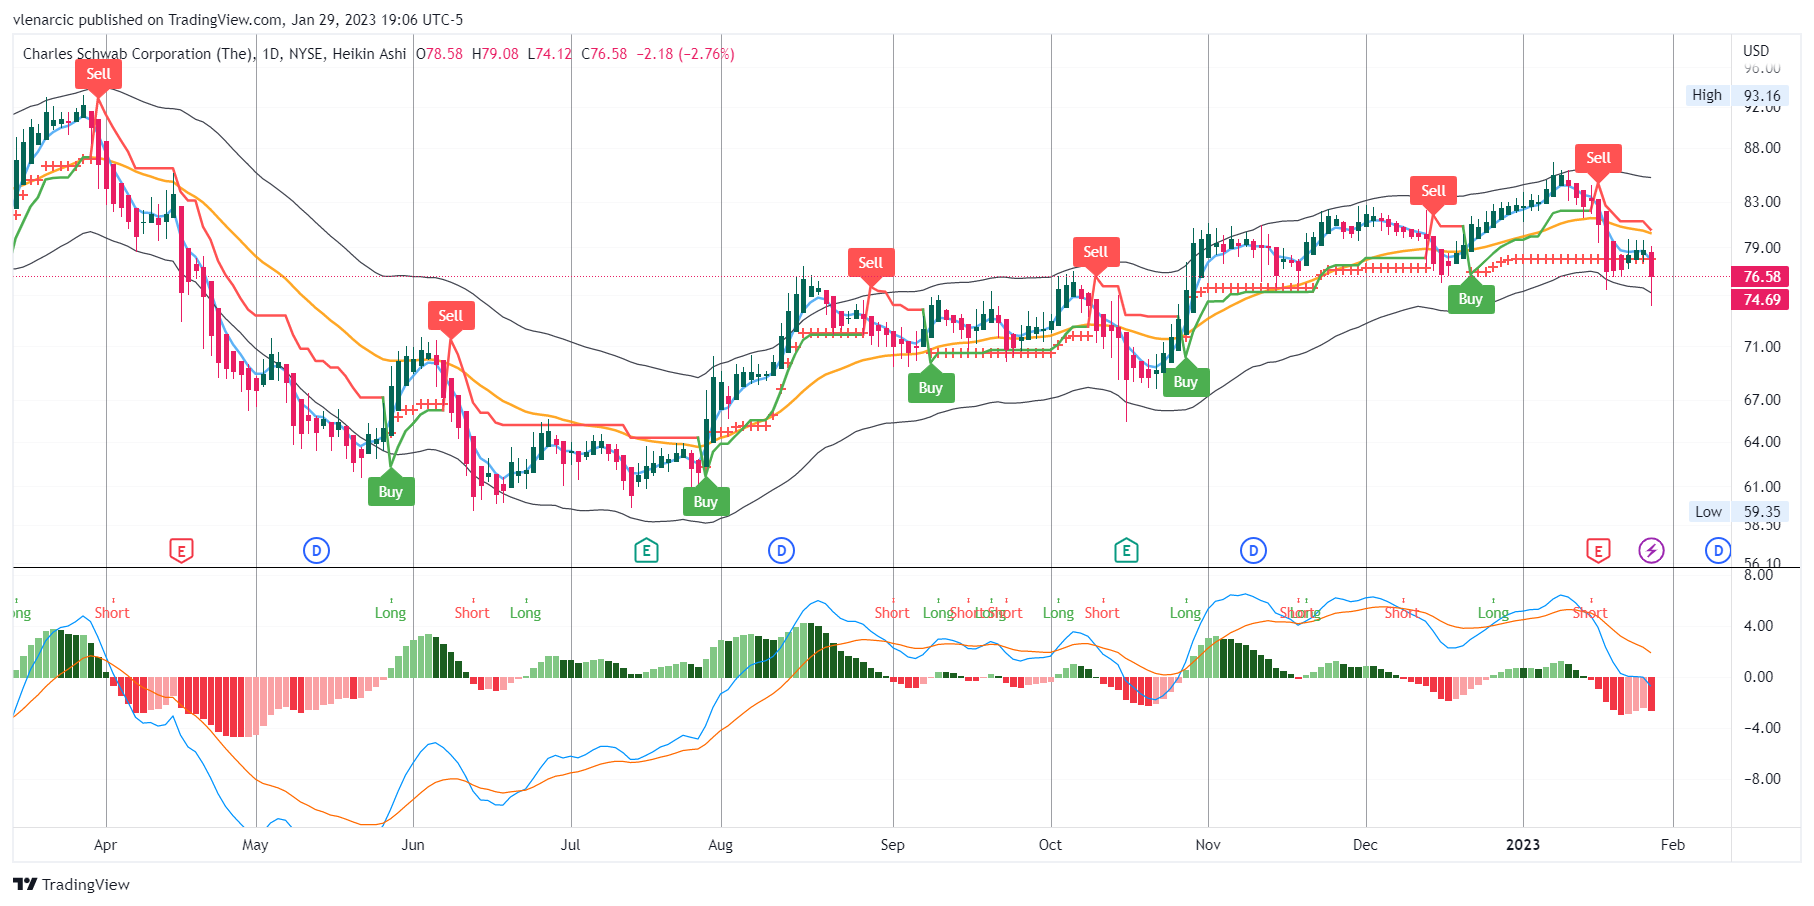Click the Long label in late May indicator pane
The height and width of the screenshot is (906, 1814).
(x=390, y=613)
